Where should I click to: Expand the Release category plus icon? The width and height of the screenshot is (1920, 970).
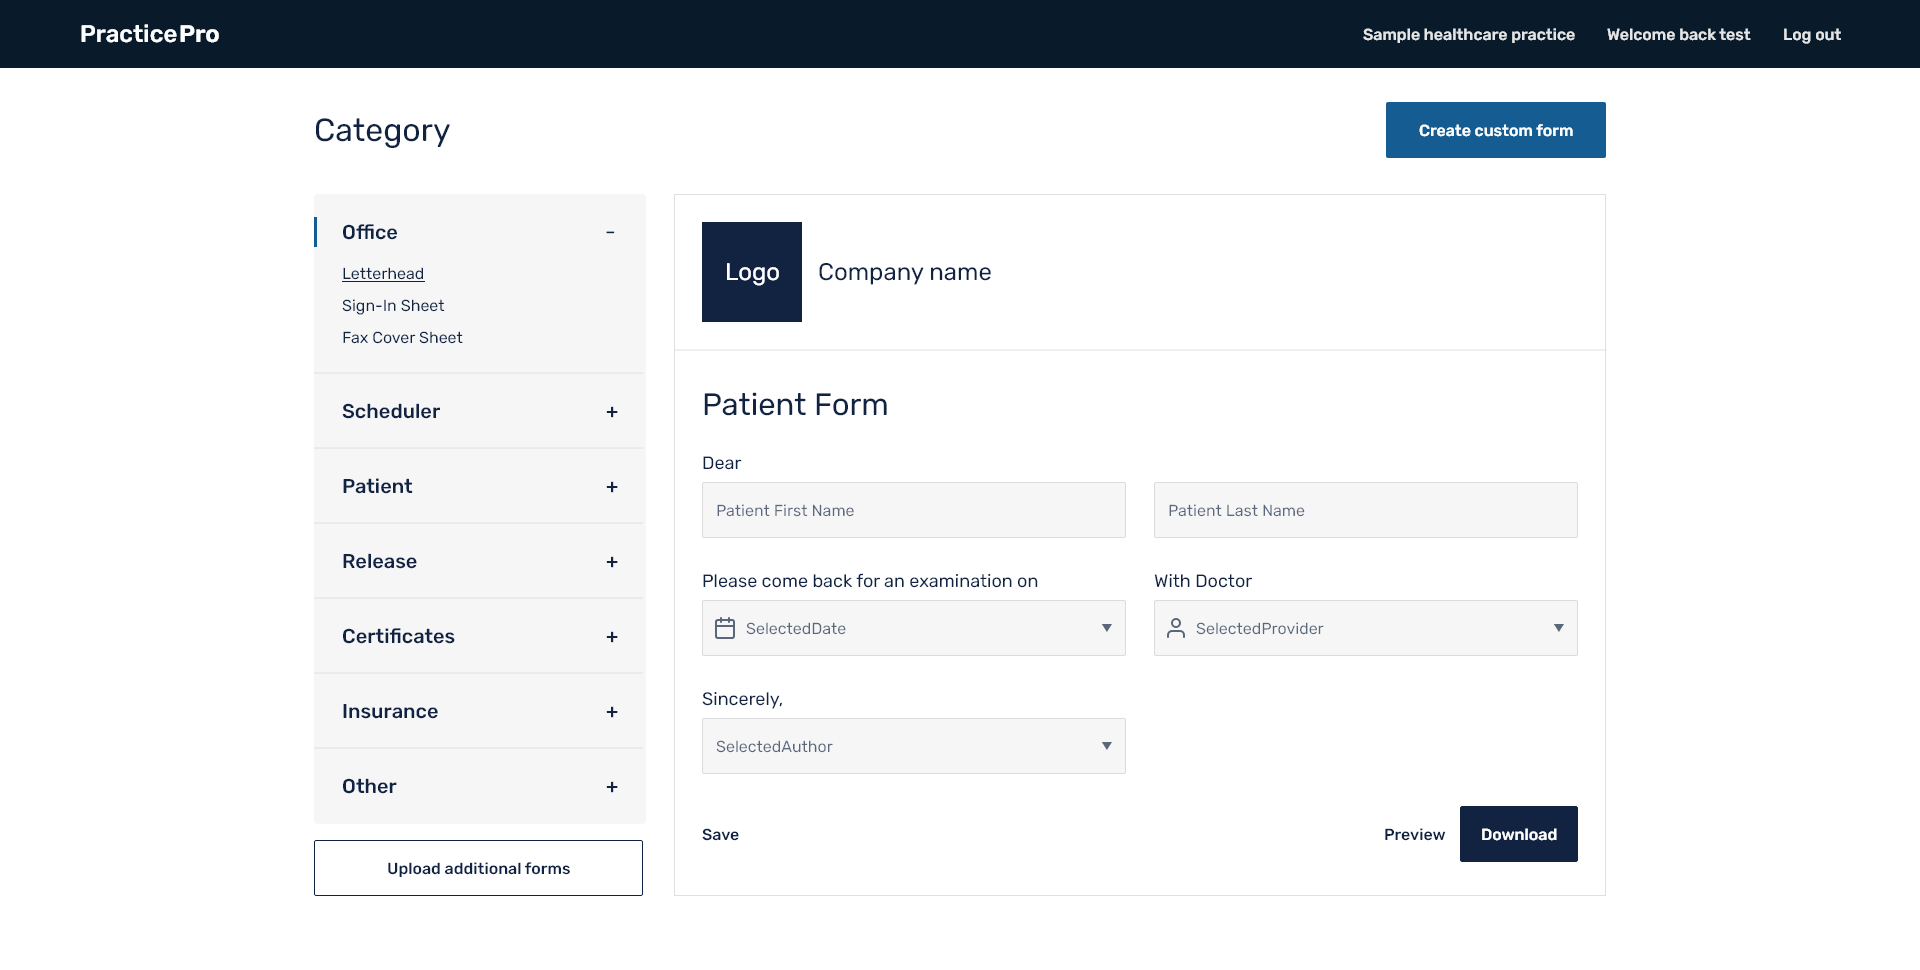point(612,562)
